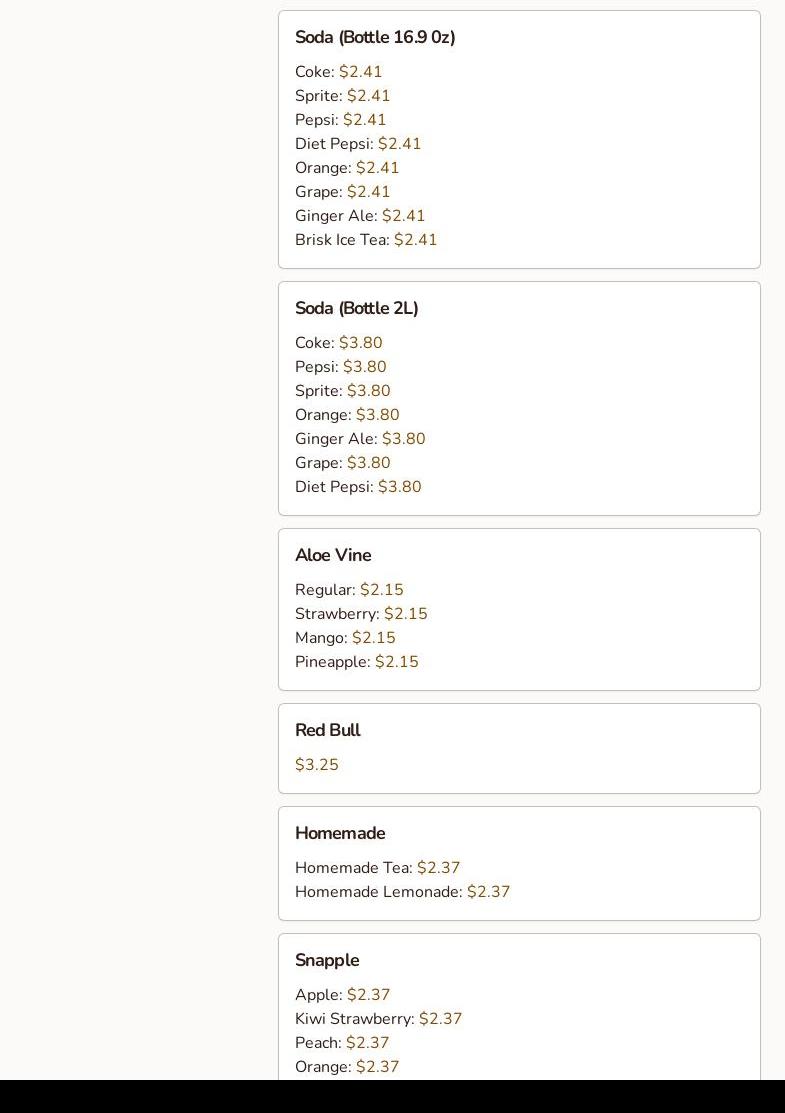This screenshot has height=1113, width=785.
Task: Click the Coke $2.41 bottle item
Action: pyautogui.click(x=338, y=72)
